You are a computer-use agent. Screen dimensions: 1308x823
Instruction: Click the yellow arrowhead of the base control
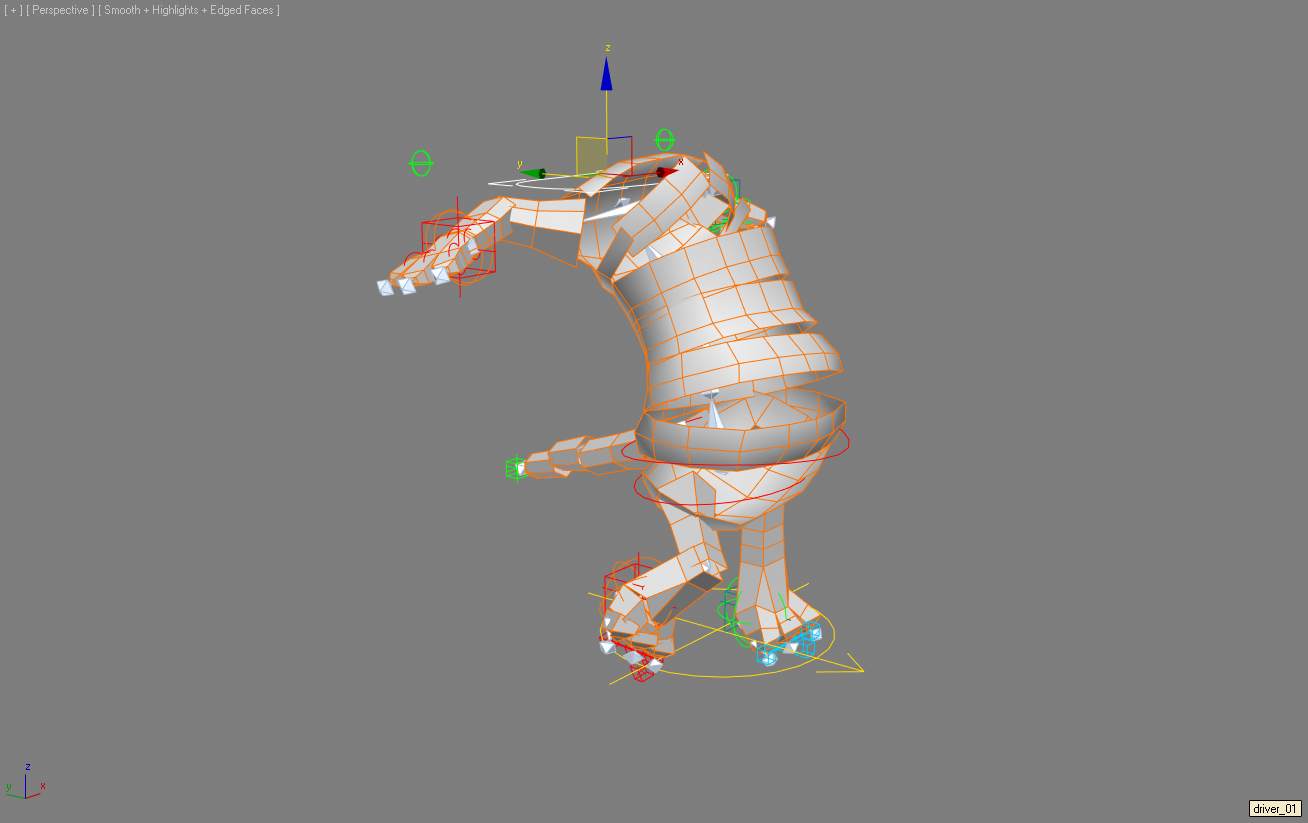[x=852, y=664]
